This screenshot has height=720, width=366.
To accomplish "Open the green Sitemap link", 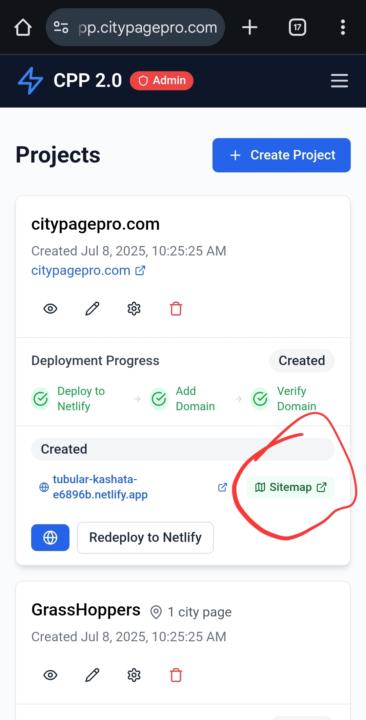I will (x=291, y=487).
